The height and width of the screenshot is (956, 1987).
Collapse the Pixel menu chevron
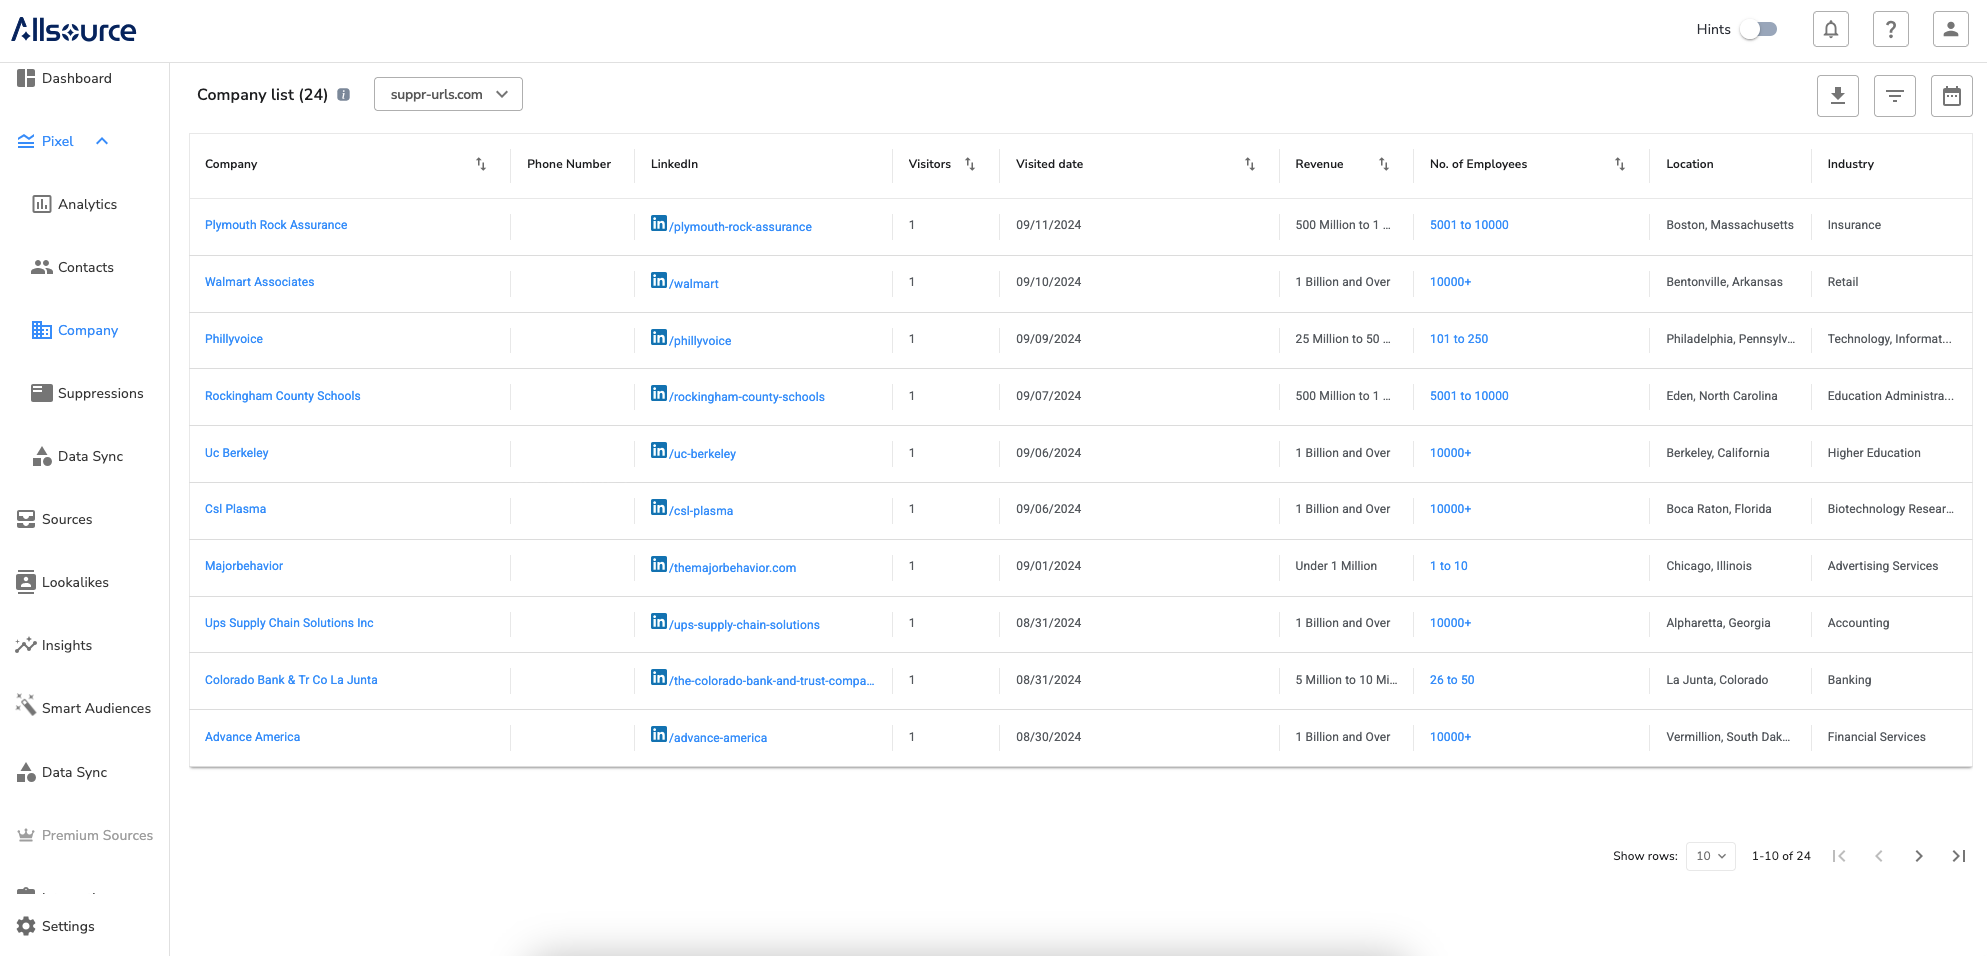pyautogui.click(x=102, y=141)
